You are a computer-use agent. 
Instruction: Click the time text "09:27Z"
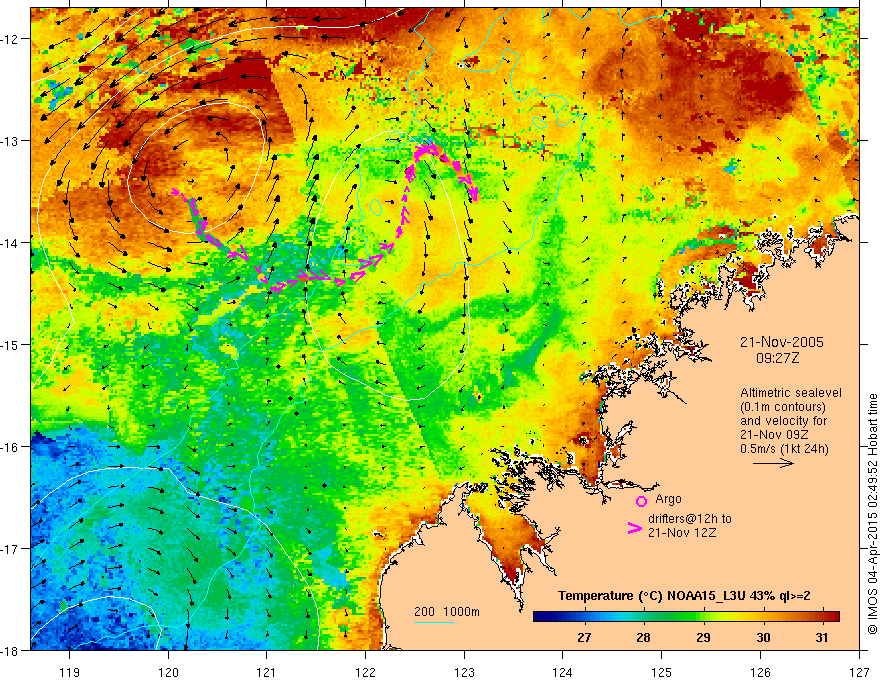point(777,357)
